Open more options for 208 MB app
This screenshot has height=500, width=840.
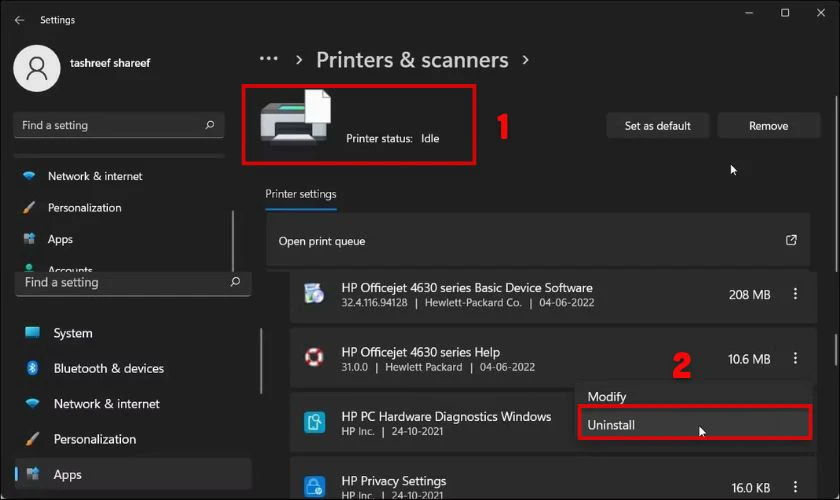[x=795, y=294]
